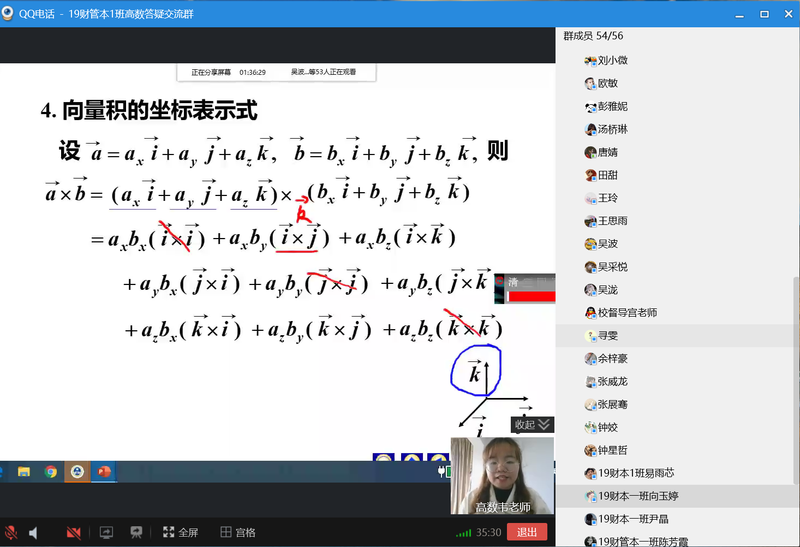This screenshot has height=547, width=800.
Task: Click PowerPoint icon in shared taskbar
Action: tap(104, 471)
